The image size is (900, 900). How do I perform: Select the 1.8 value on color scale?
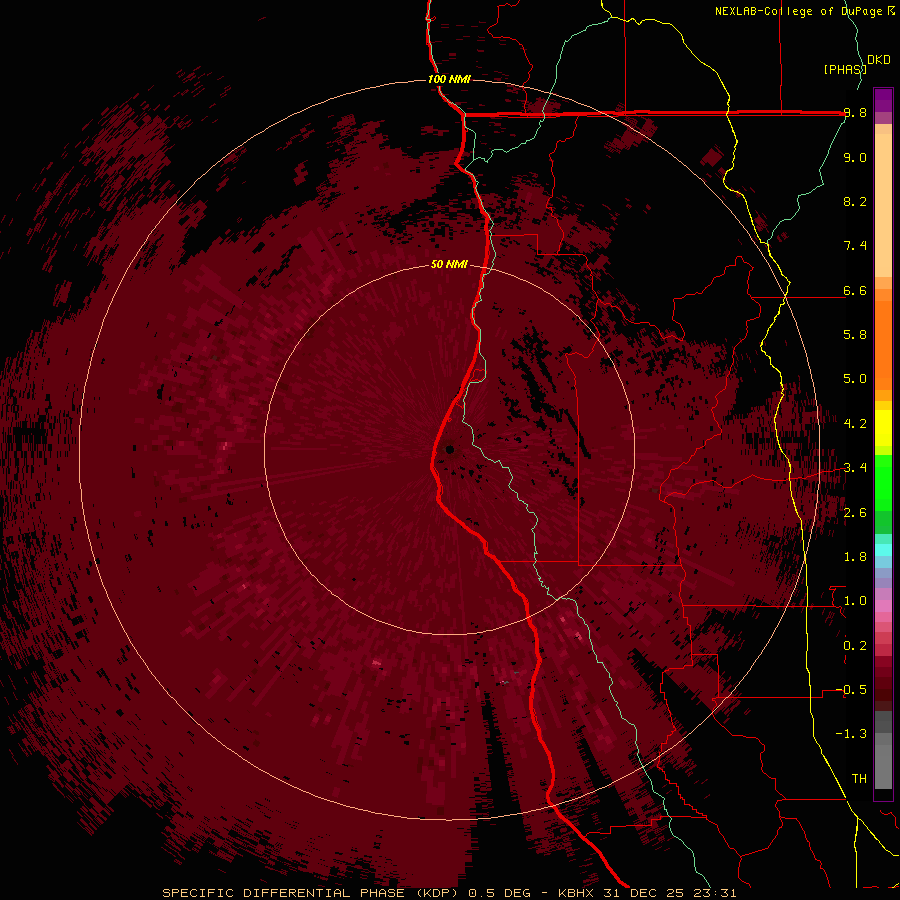(855, 557)
